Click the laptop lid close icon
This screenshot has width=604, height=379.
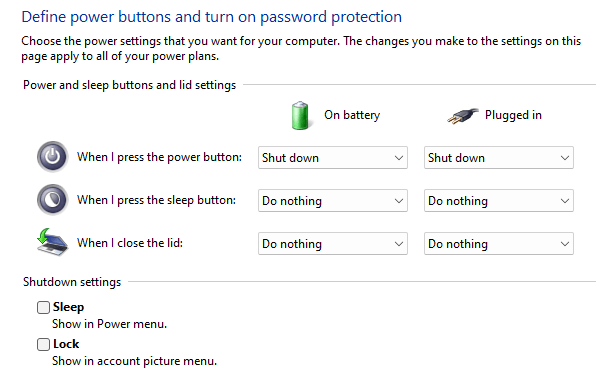point(52,242)
